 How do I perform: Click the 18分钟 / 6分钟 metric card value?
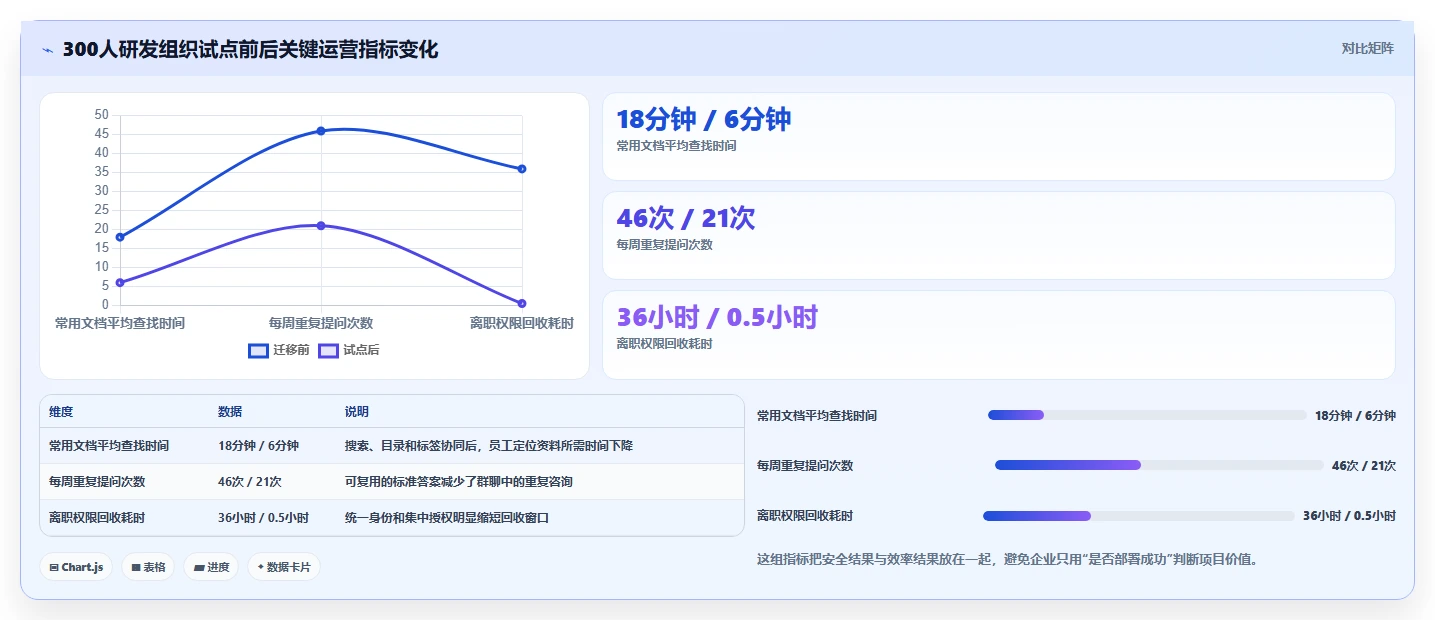(704, 120)
